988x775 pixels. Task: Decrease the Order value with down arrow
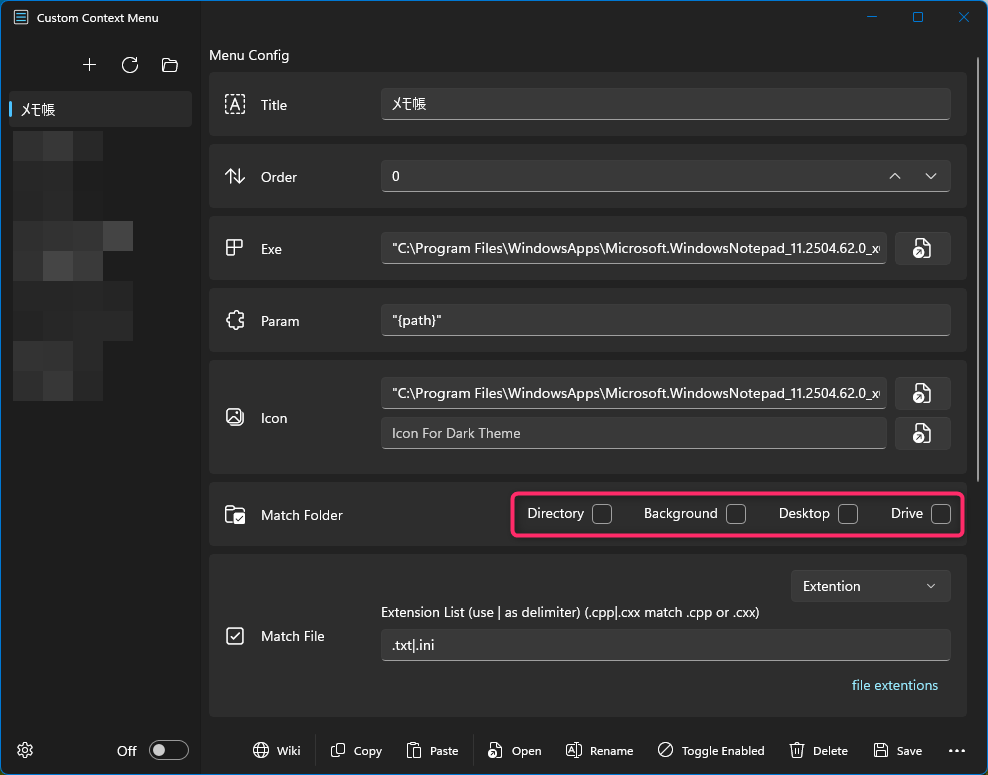point(931,176)
